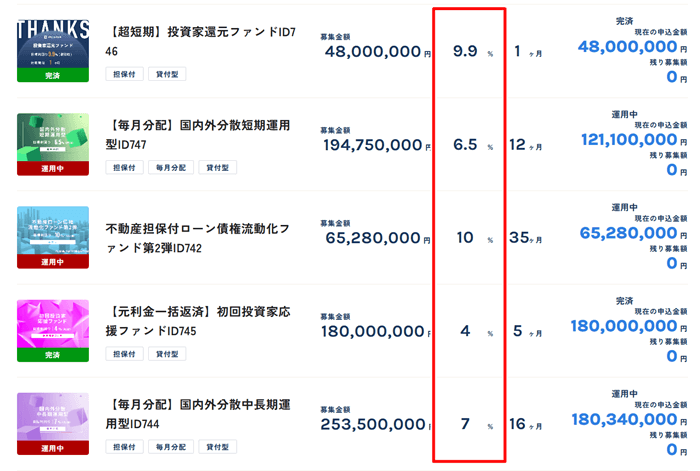Select the 貸付型 tag under fund ID747

217,168
